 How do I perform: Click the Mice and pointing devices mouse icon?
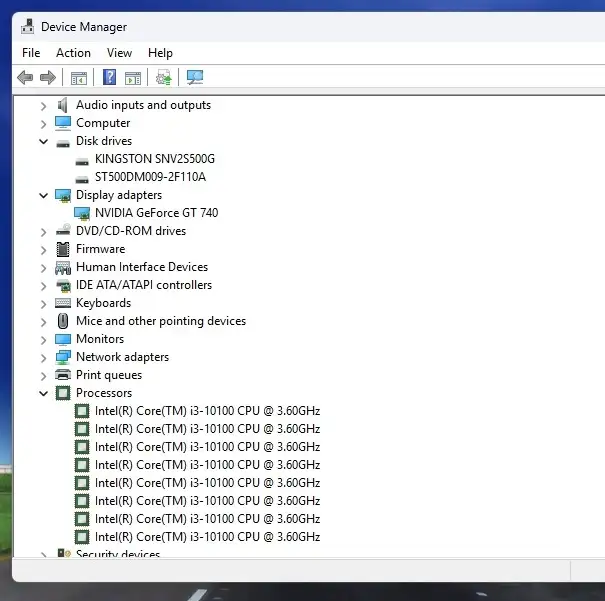click(63, 321)
